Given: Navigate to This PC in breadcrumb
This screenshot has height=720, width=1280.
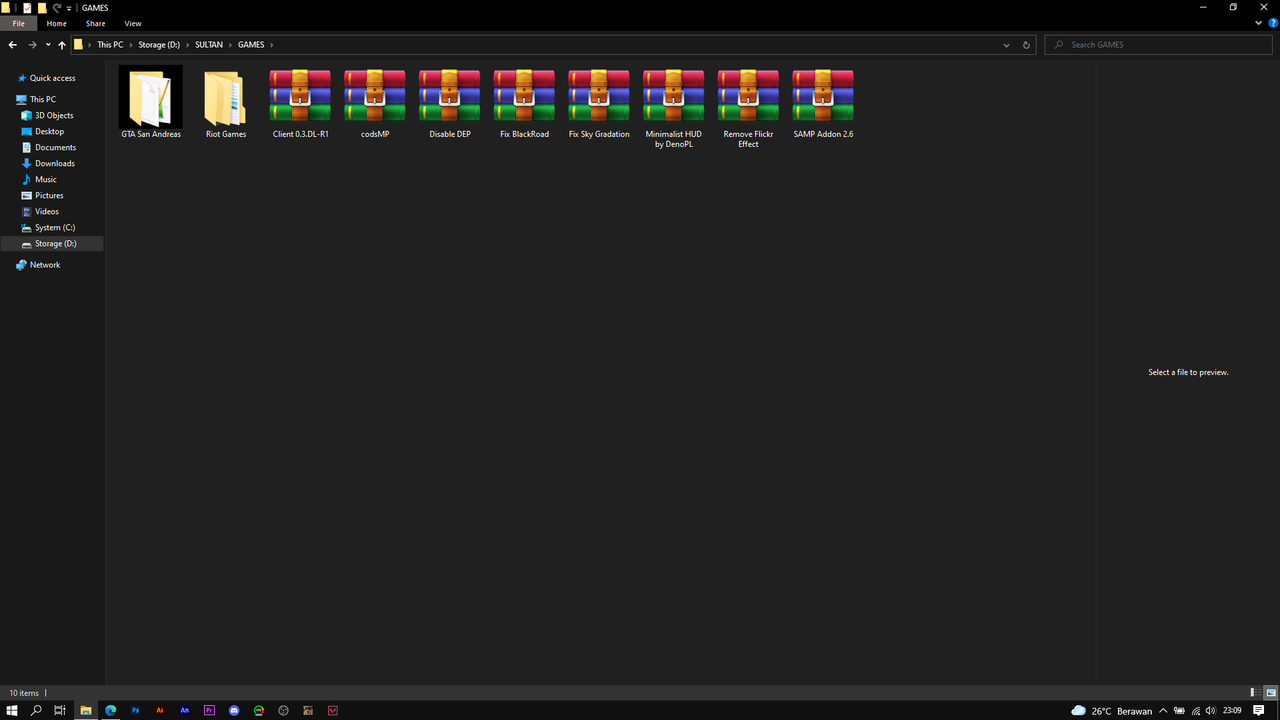Looking at the screenshot, I should coord(110,45).
